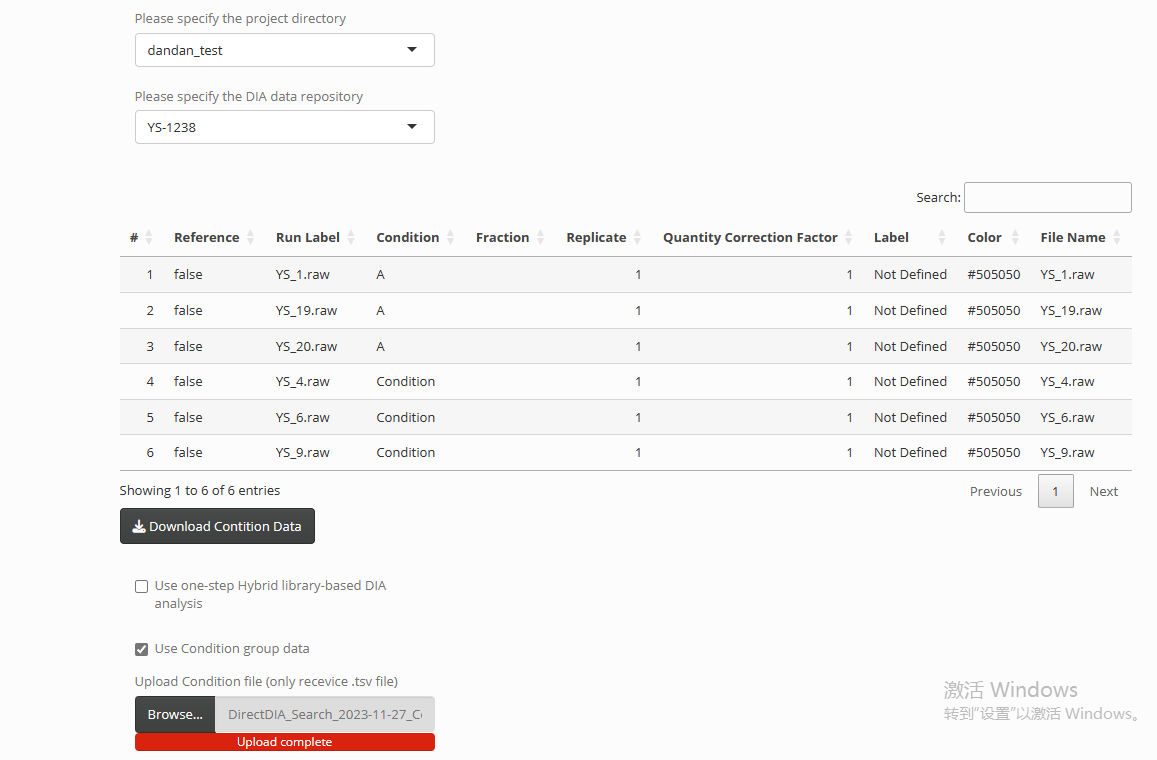Sort by File Name column icon
The height and width of the screenshot is (760, 1157).
tap(1117, 238)
